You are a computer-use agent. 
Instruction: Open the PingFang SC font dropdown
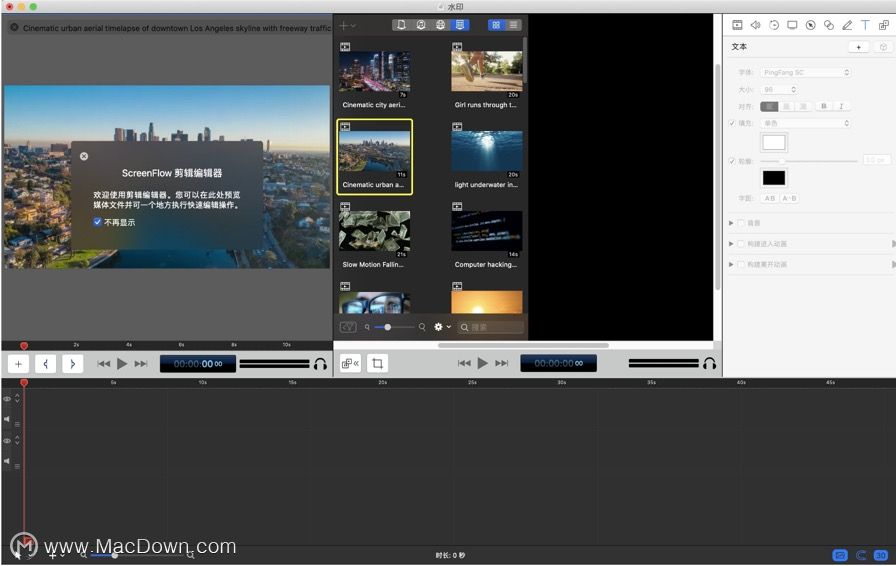[806, 73]
